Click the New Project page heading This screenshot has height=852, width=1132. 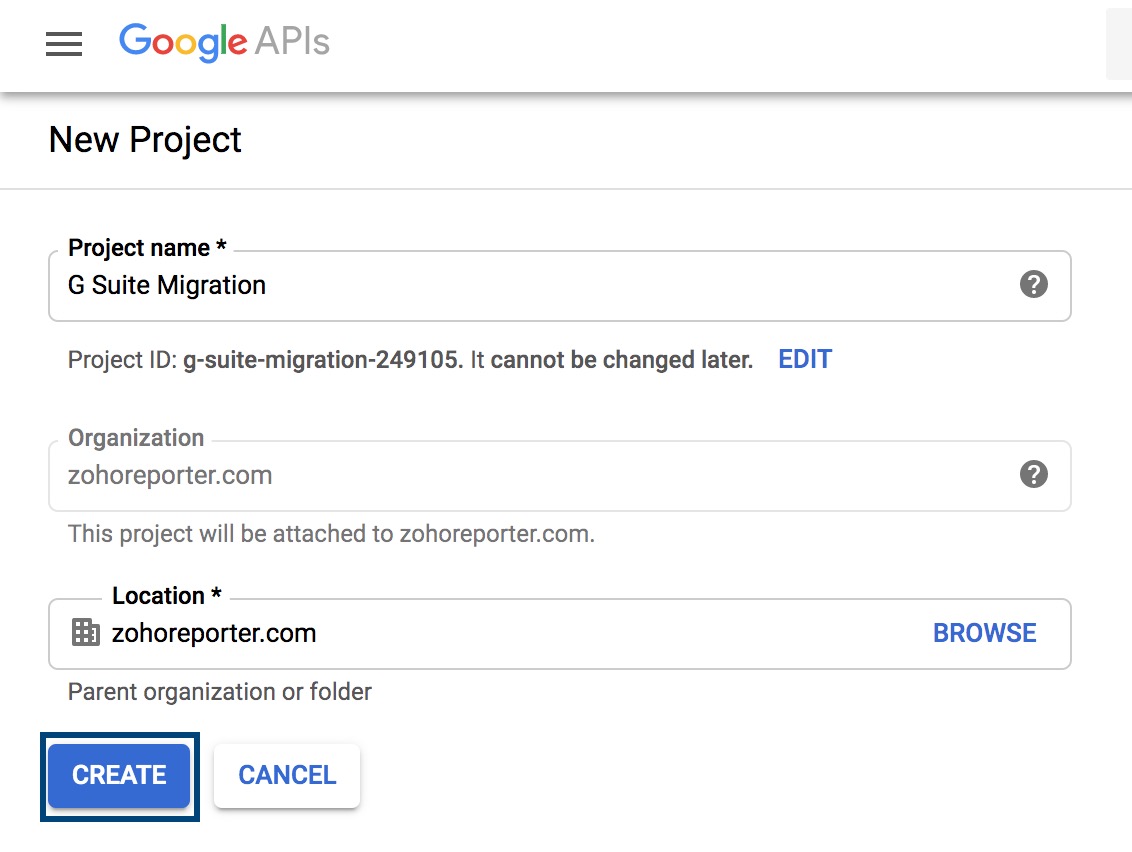coord(145,140)
